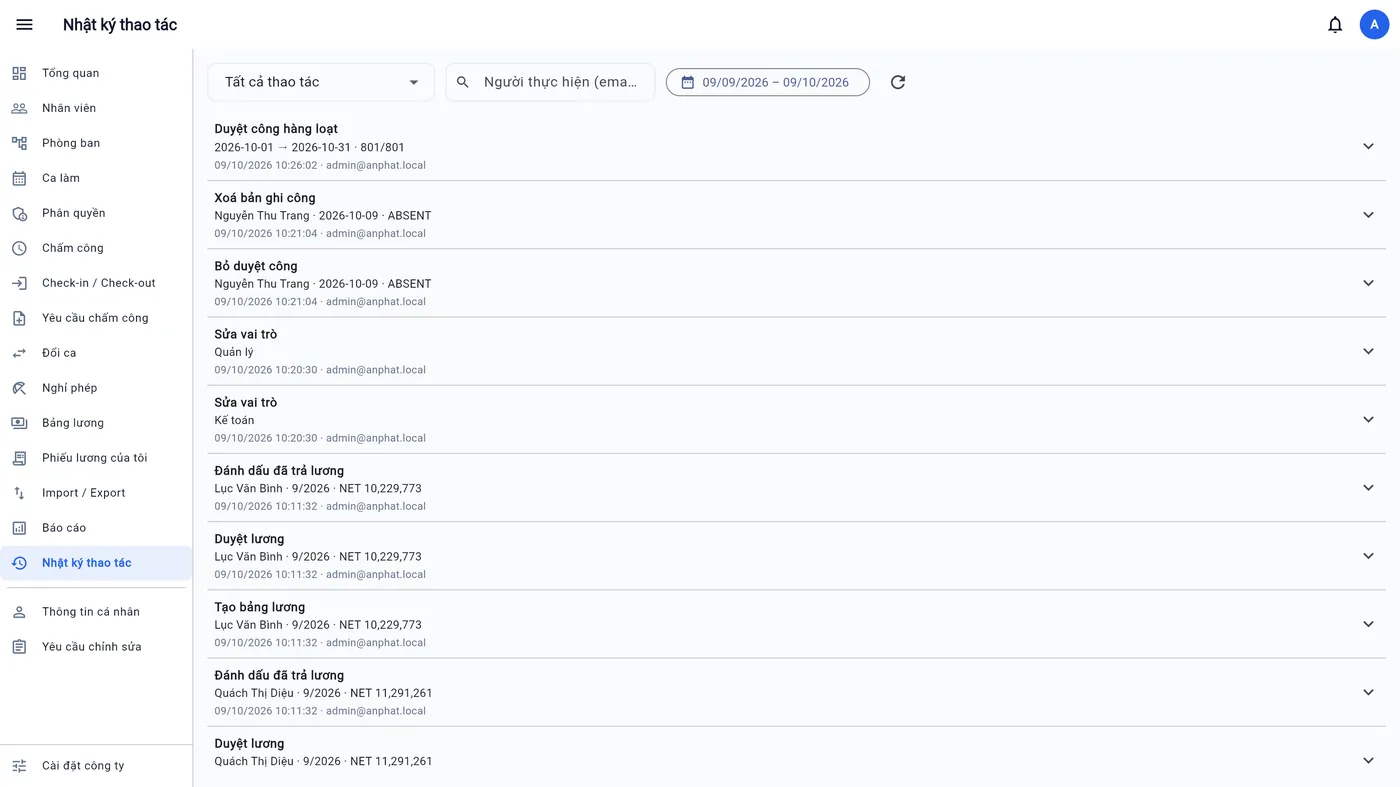Click the Cài đặt công ty sliders icon

19,766
